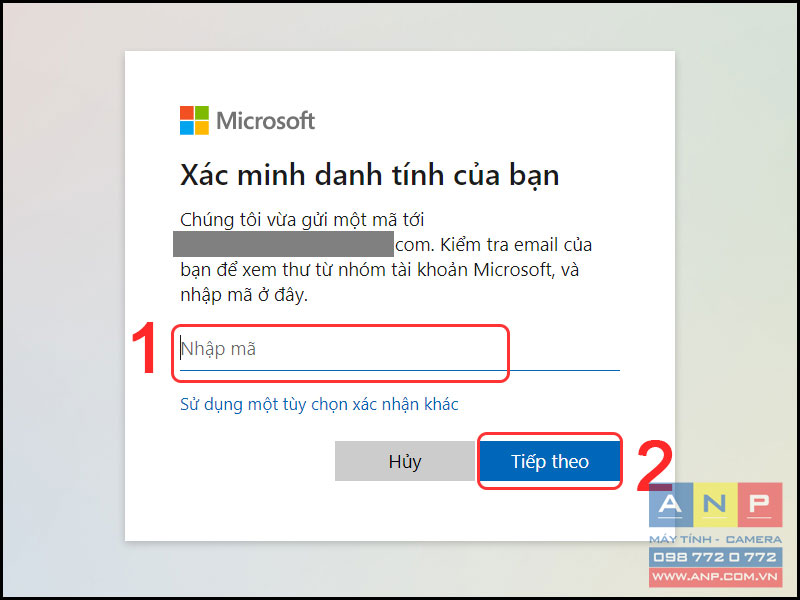The width and height of the screenshot is (800, 600).
Task: Click the "MÁY TÍNH - CAMERA" watermark text
Action: (x=715, y=539)
